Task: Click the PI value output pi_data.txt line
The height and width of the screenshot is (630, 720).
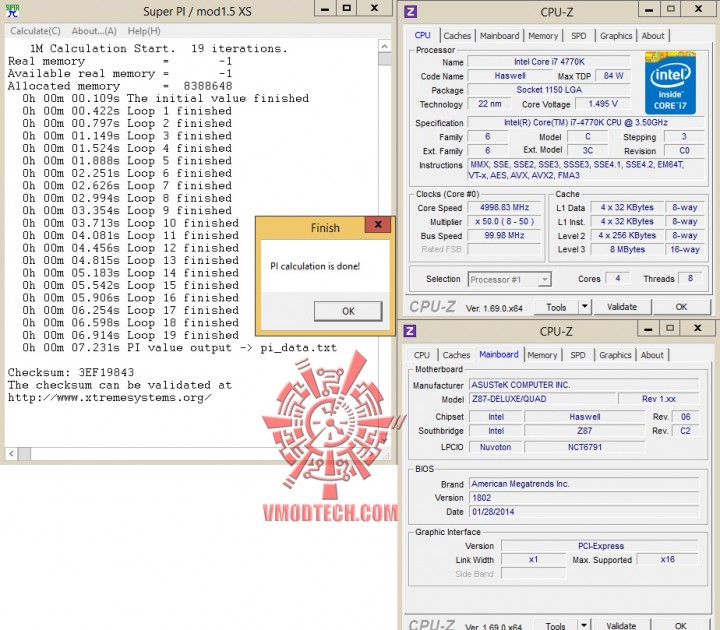Action: (x=180, y=348)
